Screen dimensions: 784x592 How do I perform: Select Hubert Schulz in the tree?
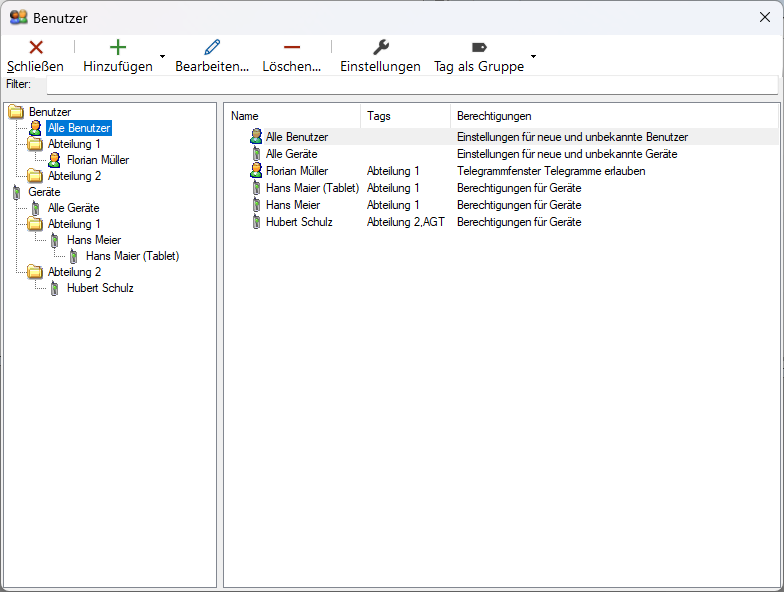point(100,288)
